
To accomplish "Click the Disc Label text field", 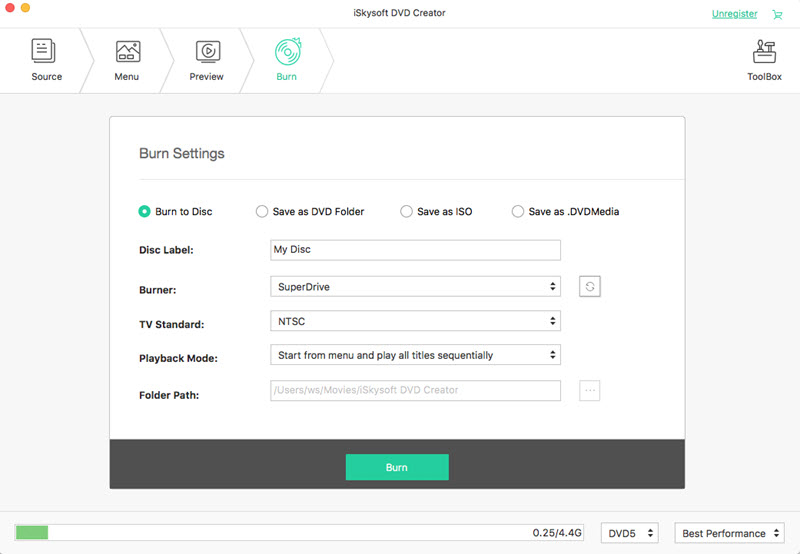I will 415,250.
